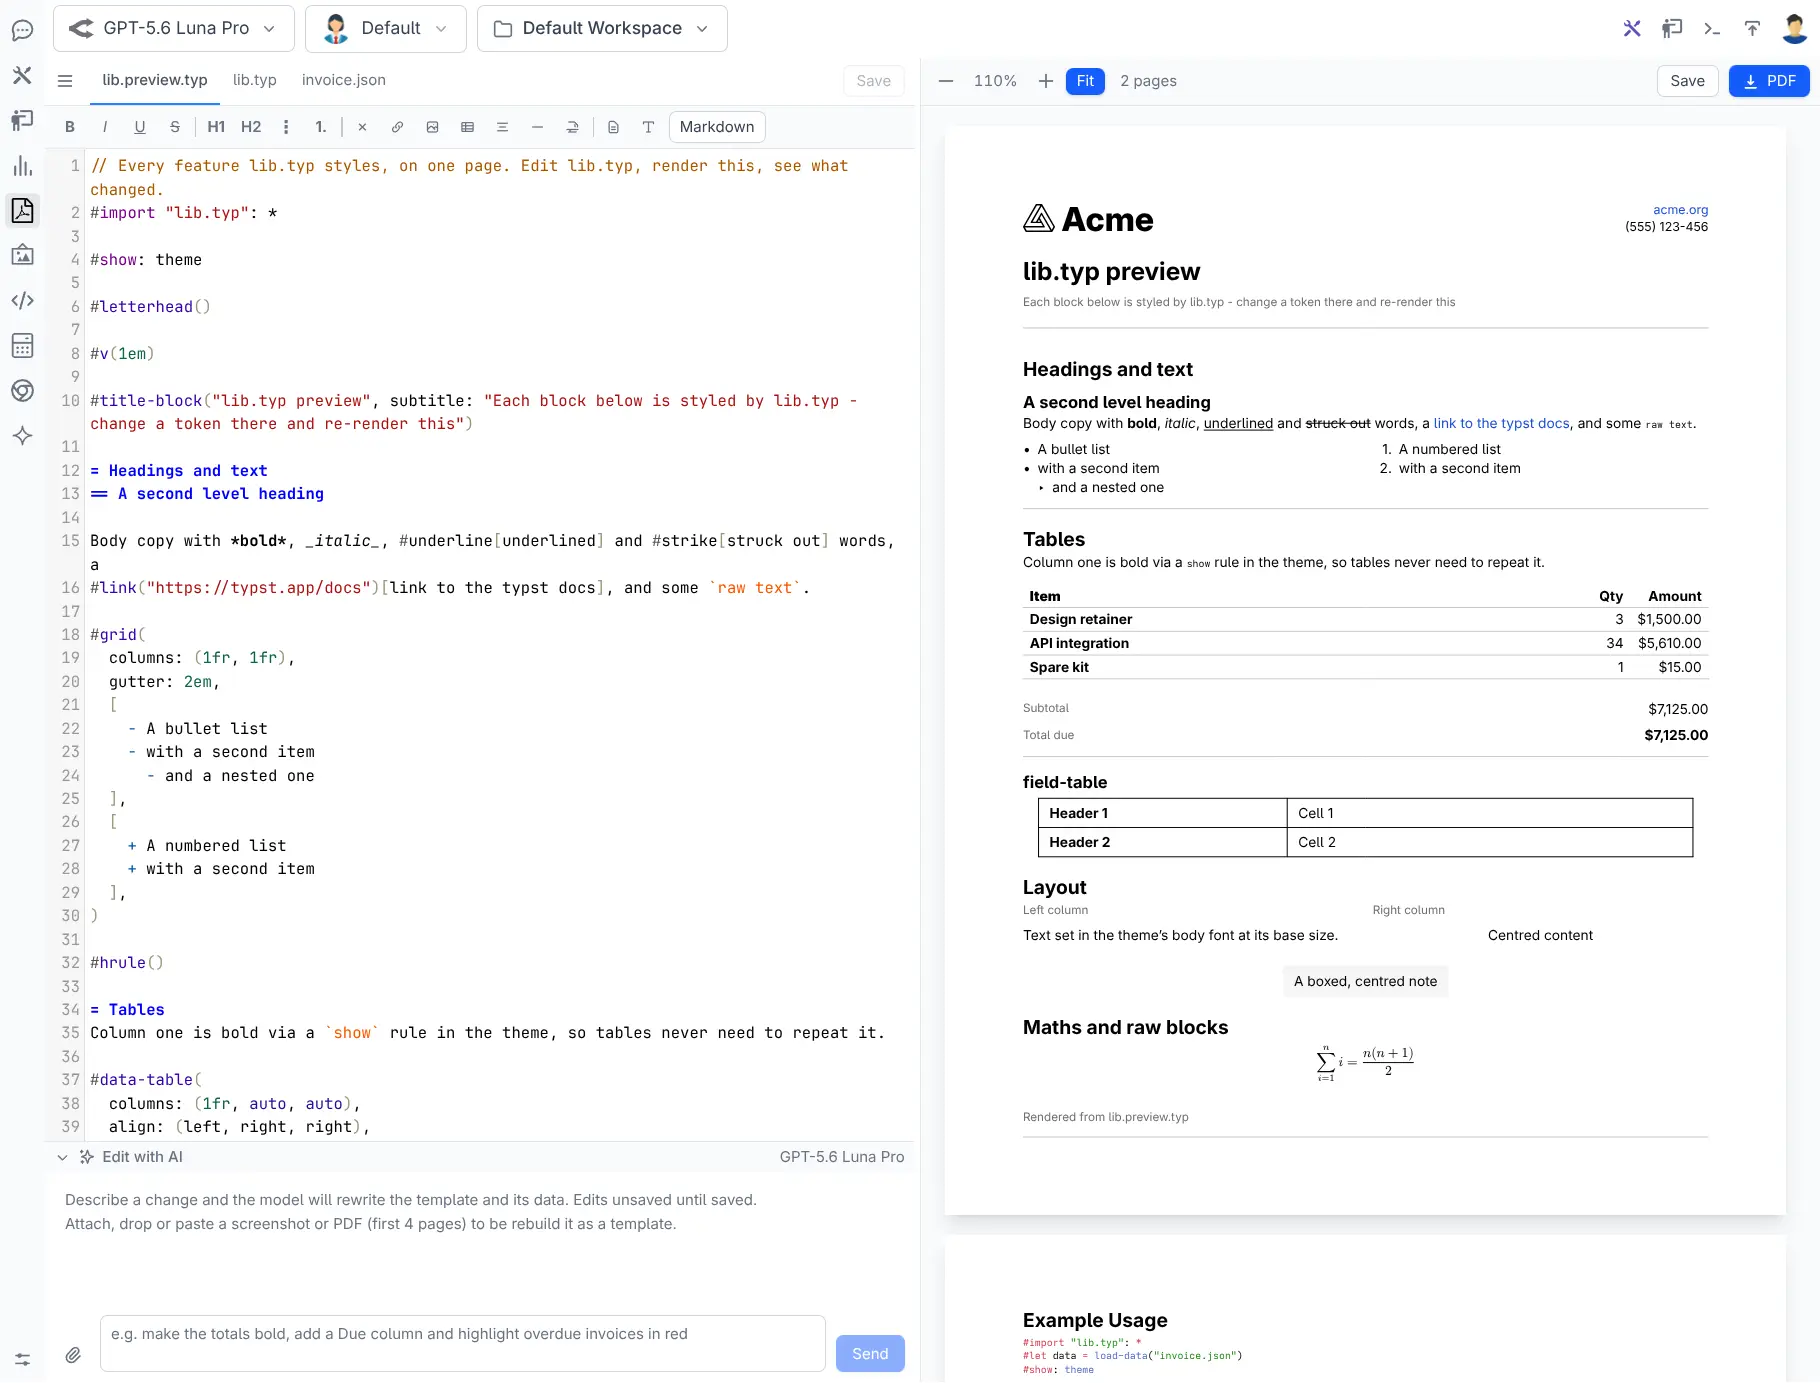This screenshot has width=1820, height=1383.
Task: Click the upload arrow icon at top right
Action: [1752, 28]
